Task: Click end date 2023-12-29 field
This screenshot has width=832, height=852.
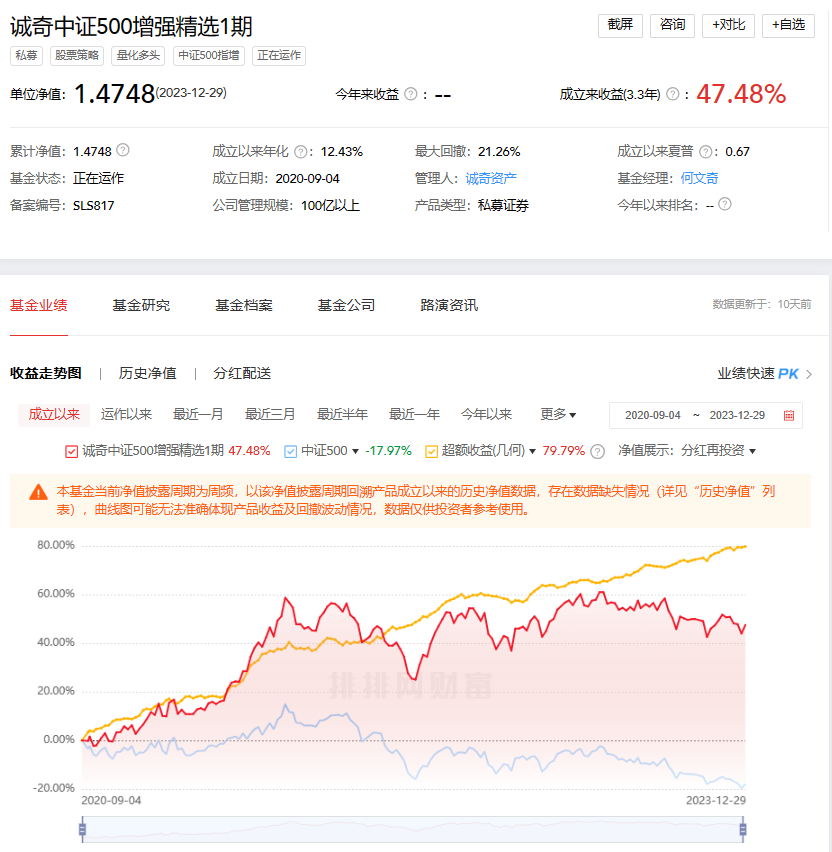Action: [x=737, y=416]
